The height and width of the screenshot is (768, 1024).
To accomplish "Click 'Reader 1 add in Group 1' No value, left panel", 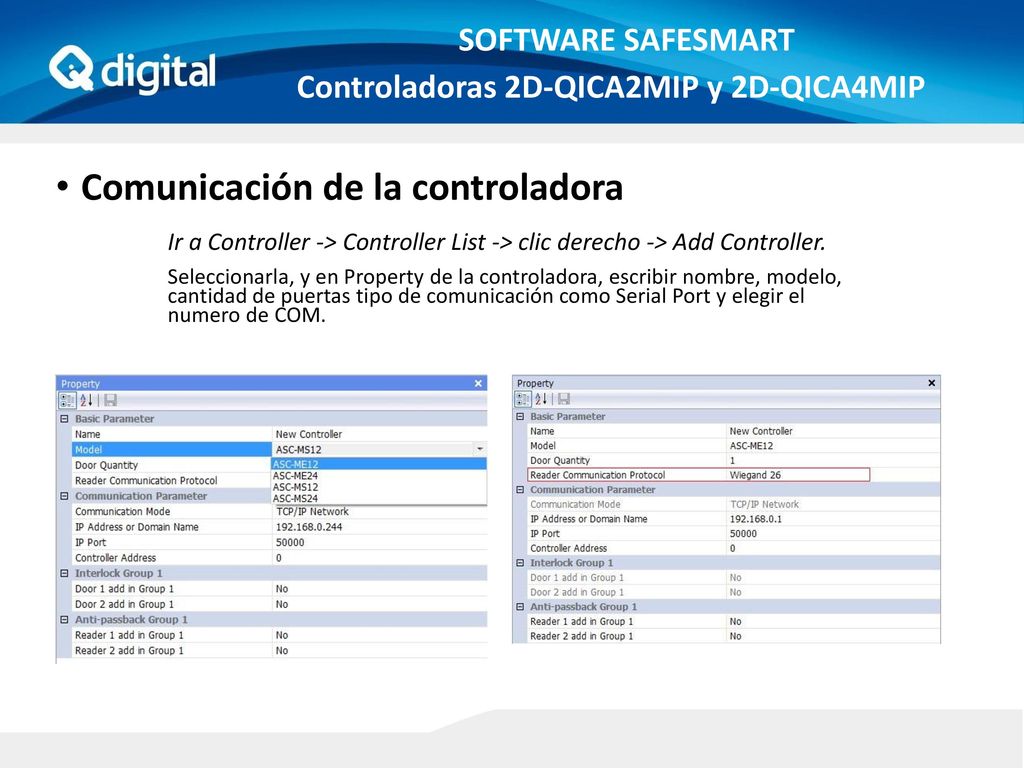I will tap(379, 635).
